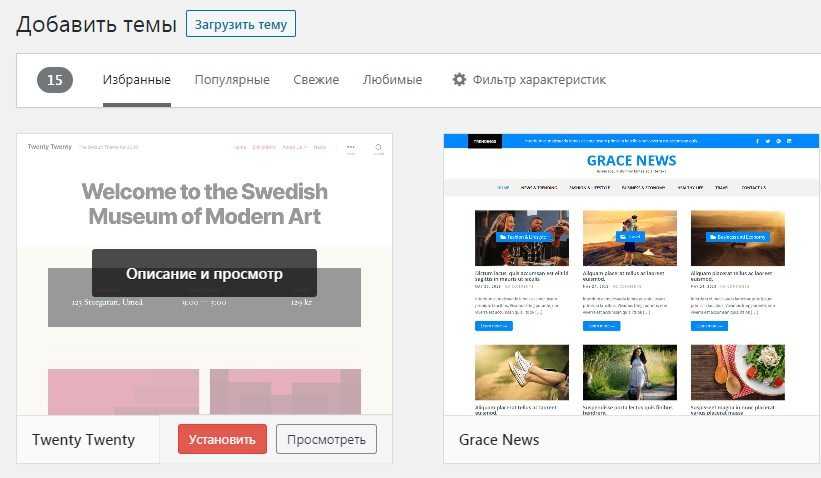This screenshot has height=478, width=821.
Task: Click the GRACE NEWS logo in preview
Action: coord(631,161)
